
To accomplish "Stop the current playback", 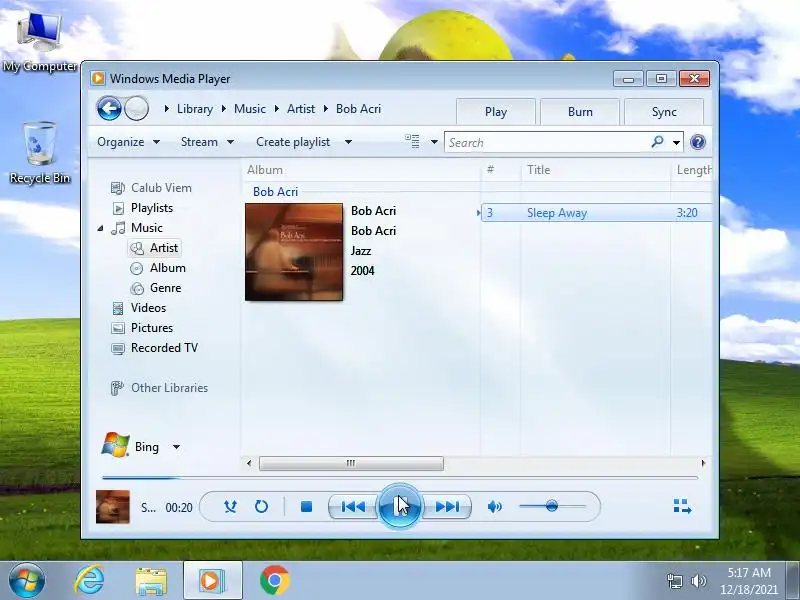I will (x=306, y=507).
